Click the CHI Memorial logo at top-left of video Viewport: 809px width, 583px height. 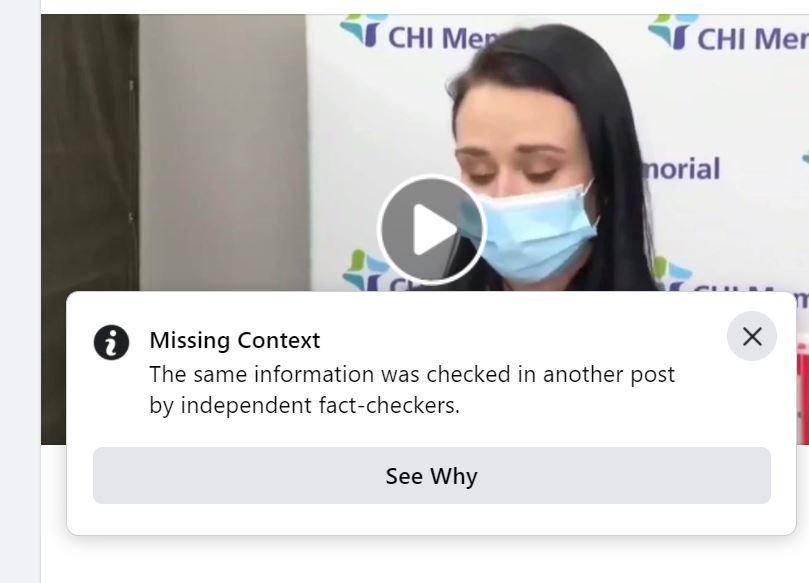(x=418, y=34)
